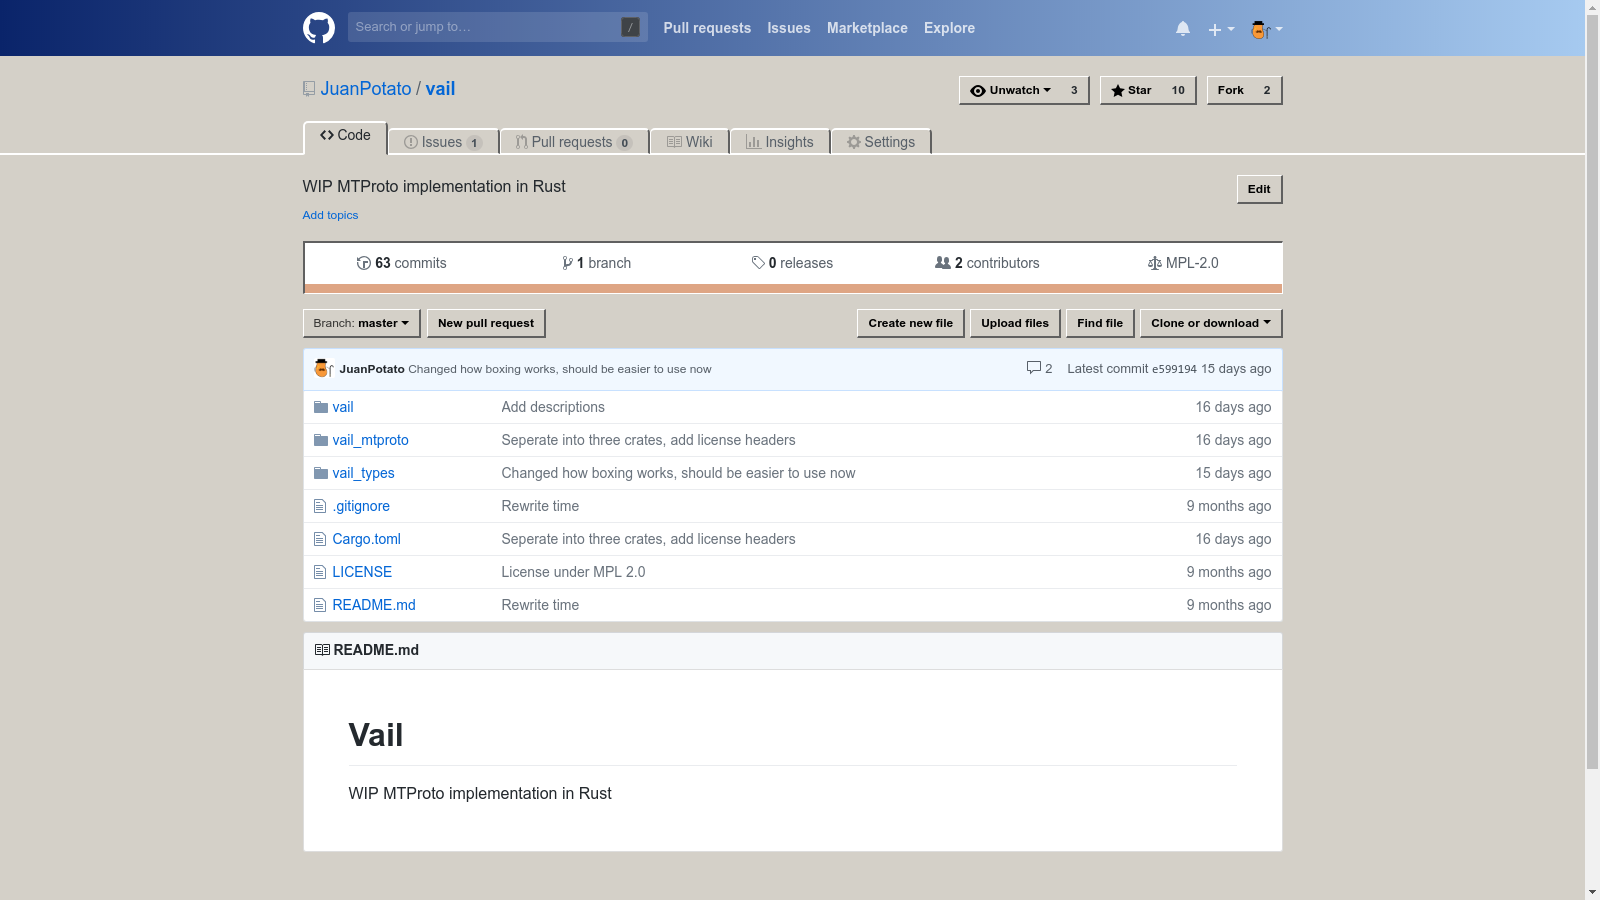Click the orange language breakdown bar
1600x900 pixels.
coord(792,288)
